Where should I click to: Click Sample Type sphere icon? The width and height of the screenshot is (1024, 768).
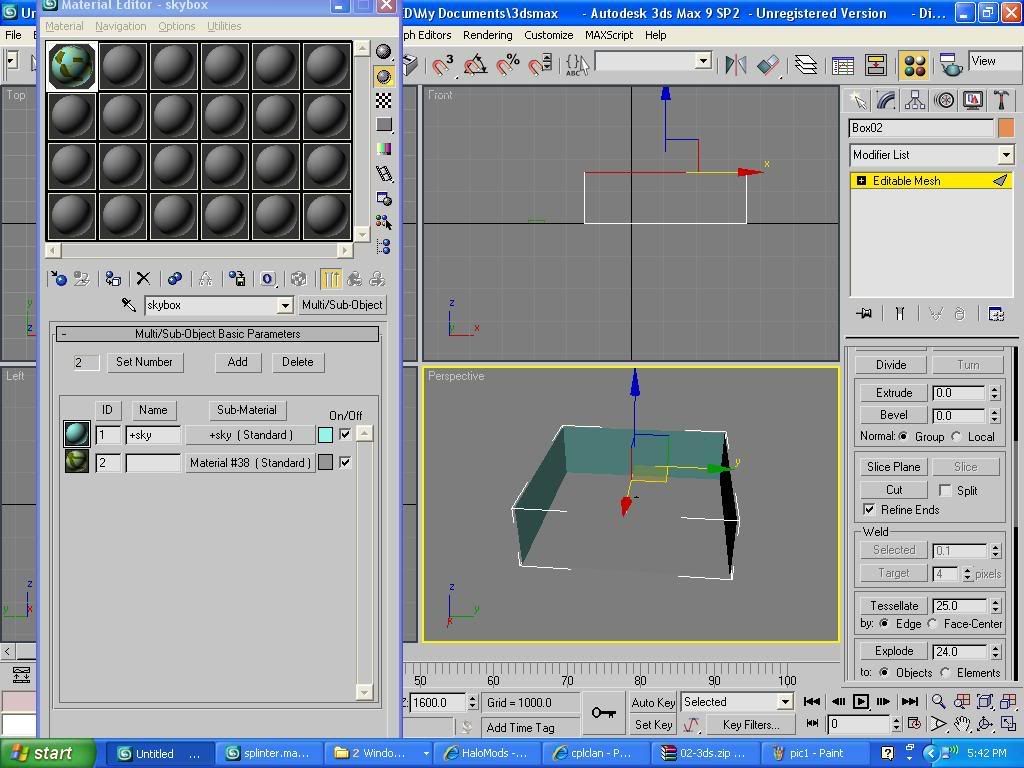point(383,52)
